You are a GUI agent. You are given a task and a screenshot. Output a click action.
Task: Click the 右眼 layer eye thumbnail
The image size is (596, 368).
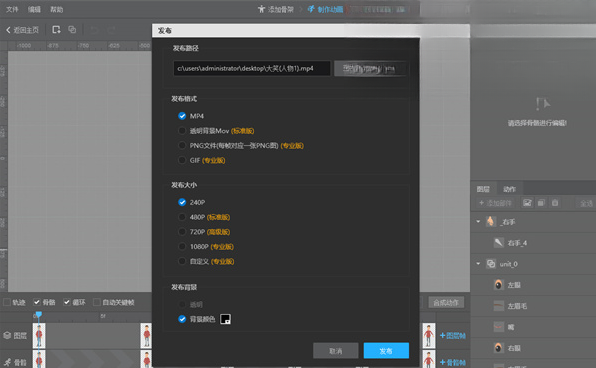pyautogui.click(x=499, y=348)
